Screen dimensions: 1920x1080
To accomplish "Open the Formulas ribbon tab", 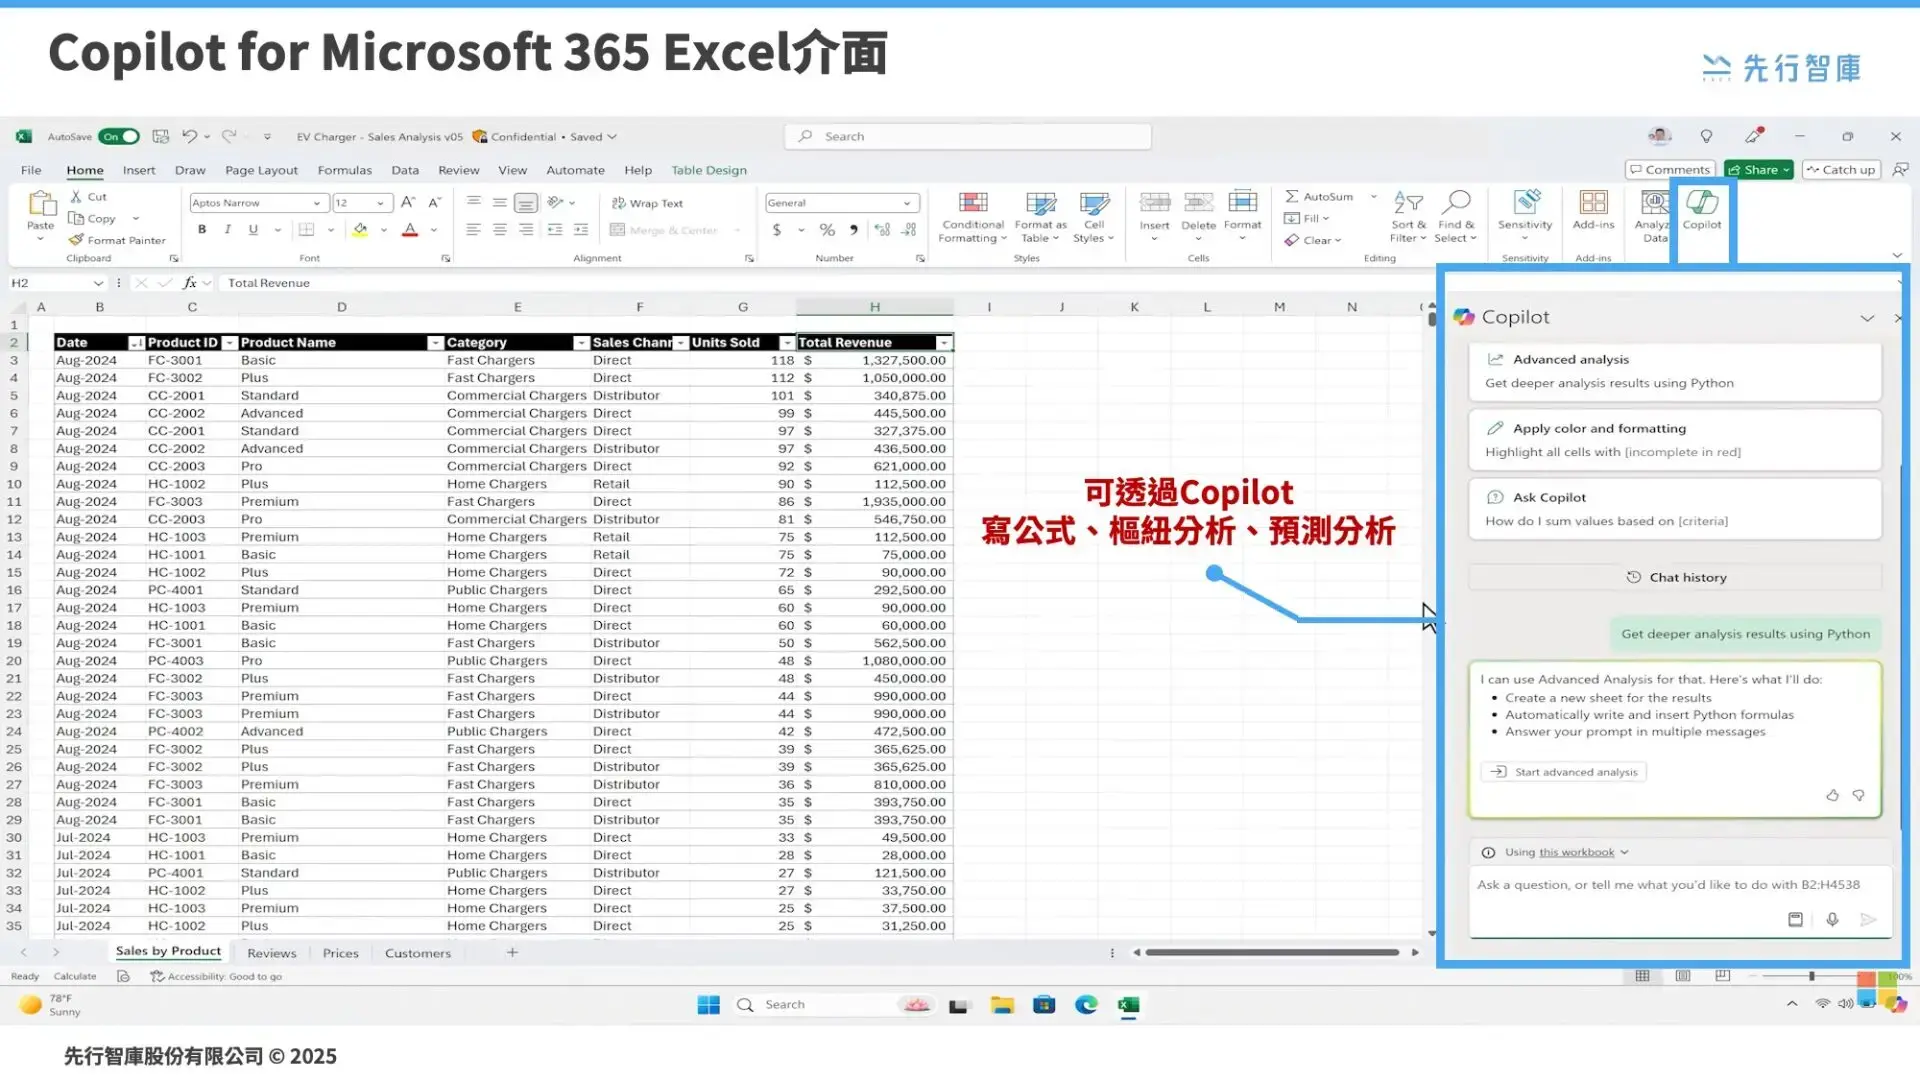I will click(x=344, y=170).
